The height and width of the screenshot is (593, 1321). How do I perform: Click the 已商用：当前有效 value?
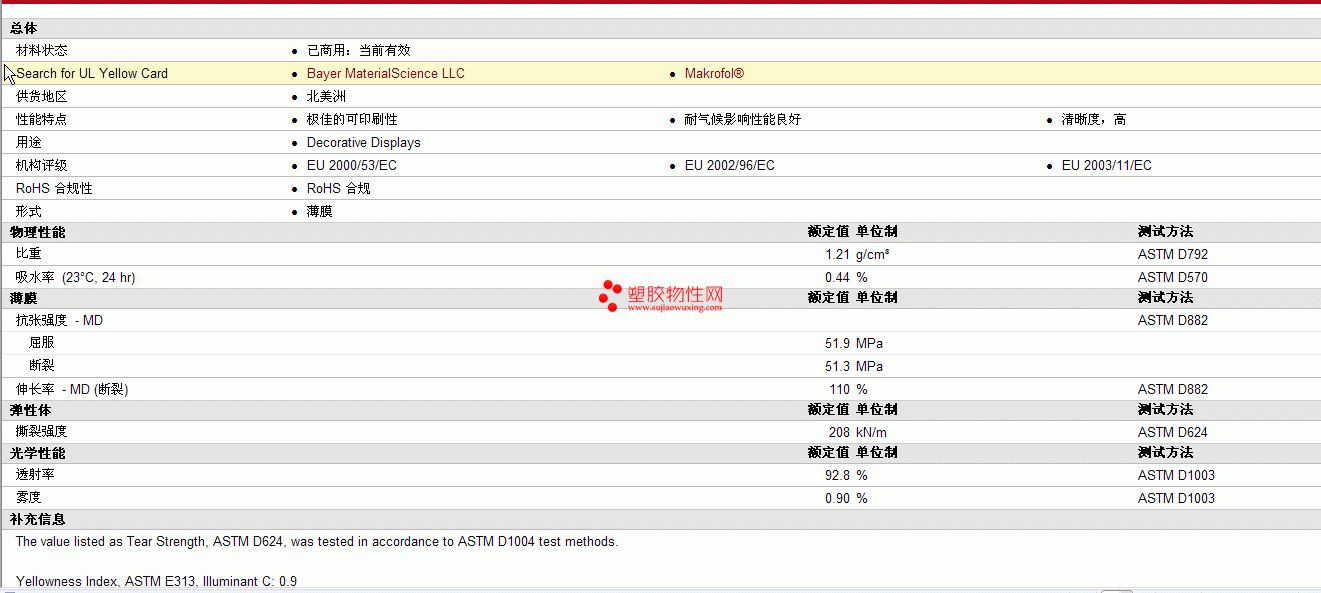tap(358, 50)
